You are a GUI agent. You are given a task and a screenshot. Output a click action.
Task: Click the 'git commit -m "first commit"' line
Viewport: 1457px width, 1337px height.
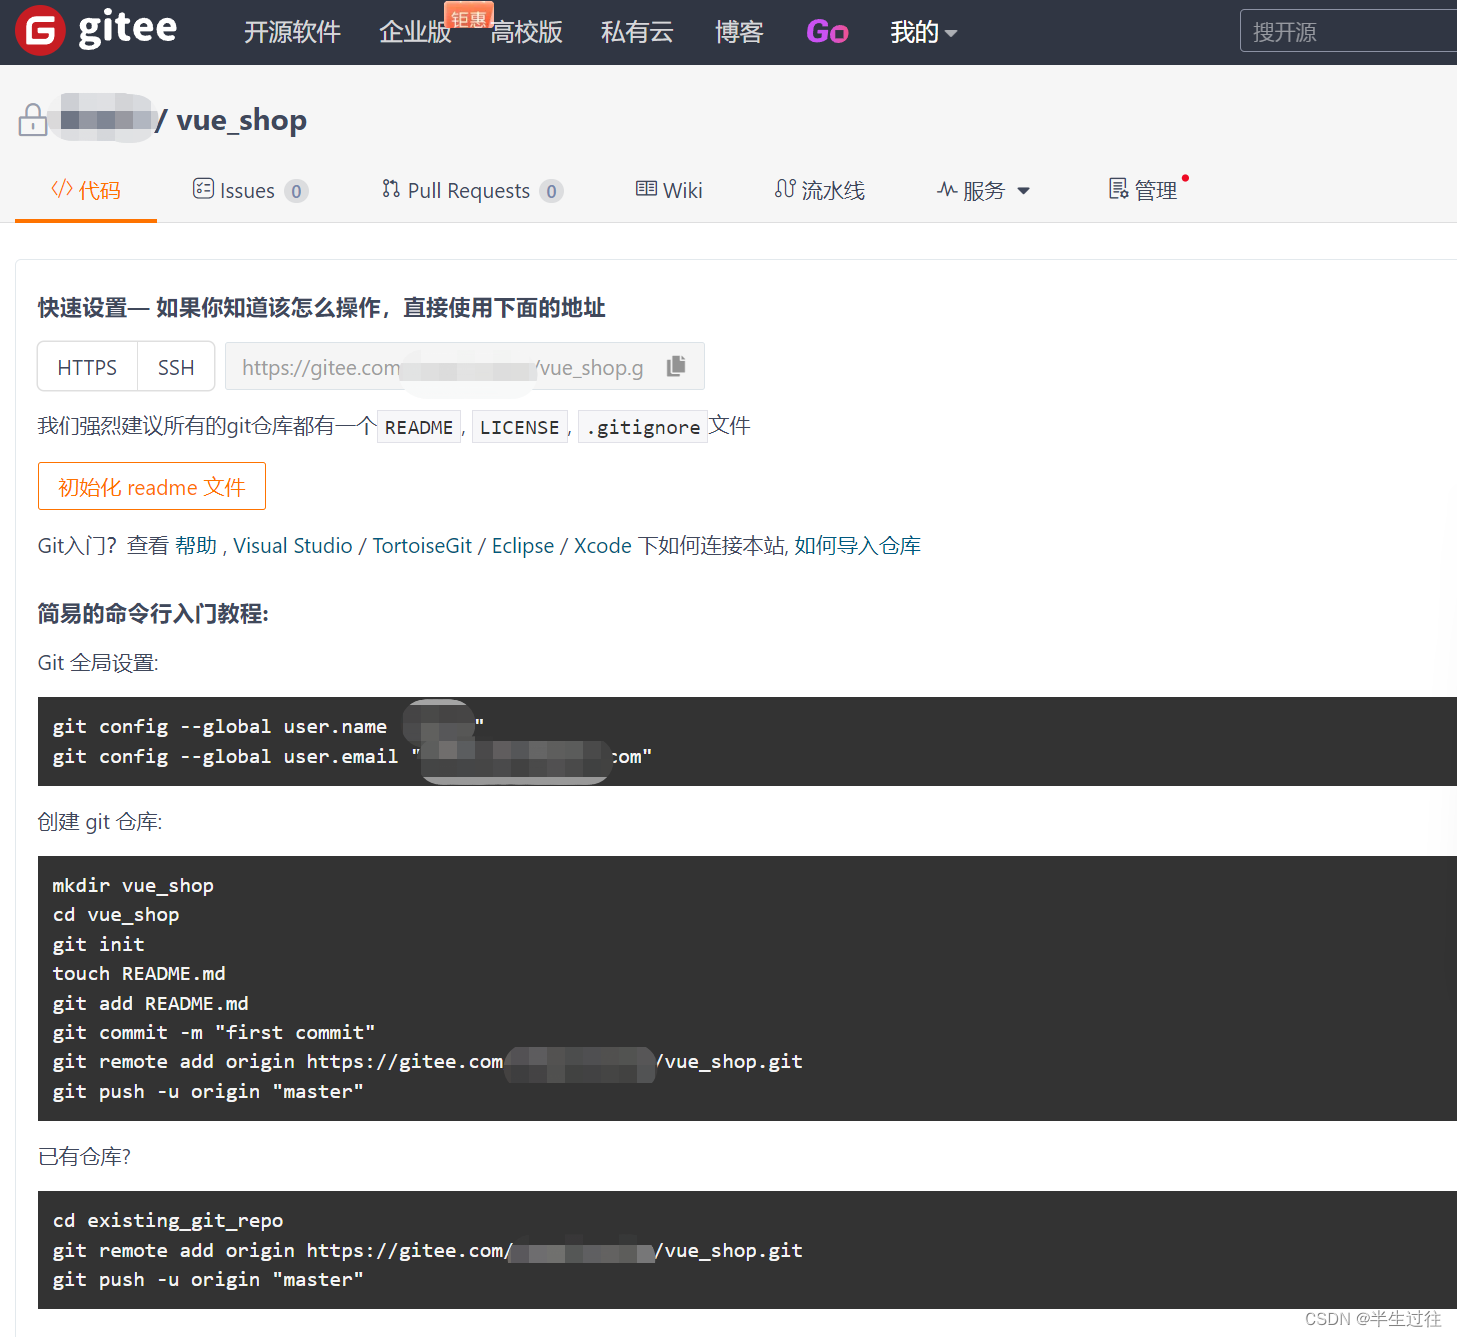pos(214,1032)
